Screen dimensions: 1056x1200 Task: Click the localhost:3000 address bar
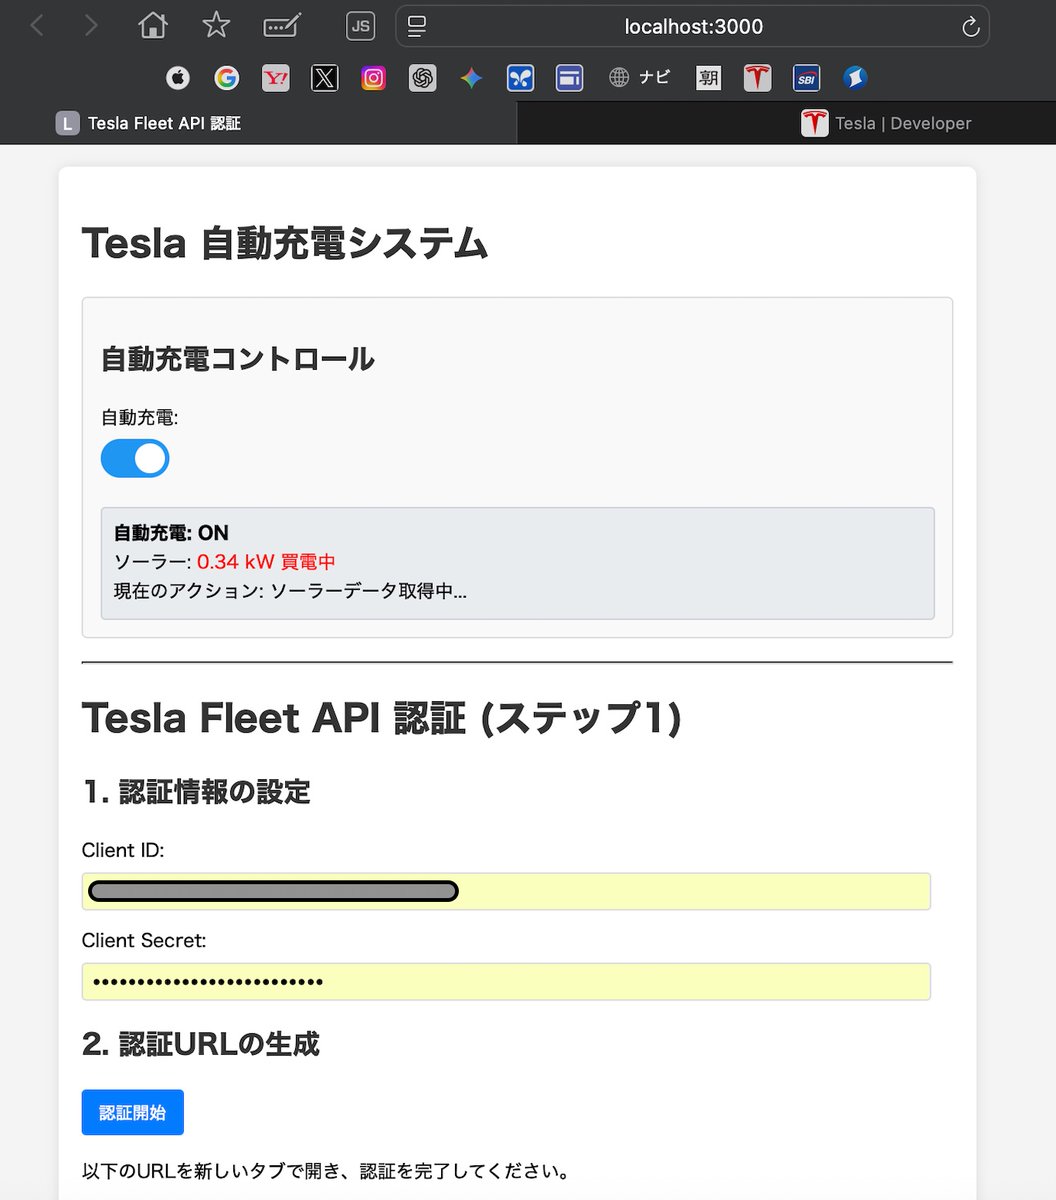[693, 27]
